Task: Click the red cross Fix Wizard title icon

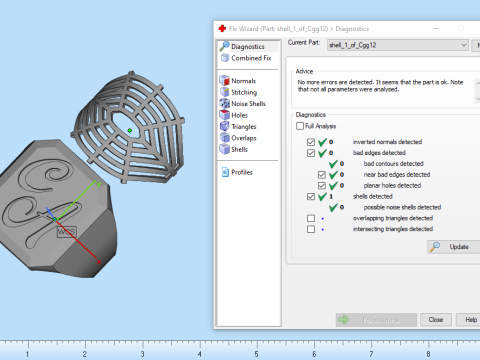Action: click(x=222, y=29)
